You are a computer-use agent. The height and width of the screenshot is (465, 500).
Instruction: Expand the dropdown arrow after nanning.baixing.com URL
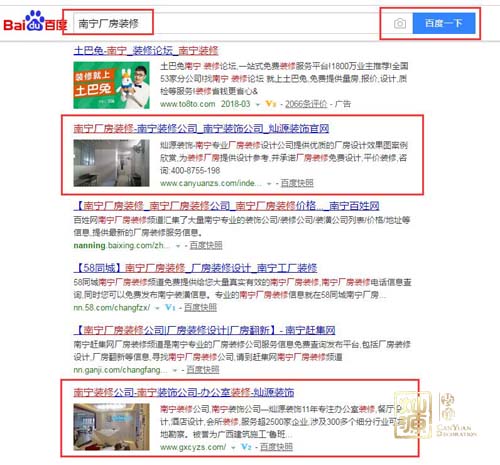pos(178,246)
